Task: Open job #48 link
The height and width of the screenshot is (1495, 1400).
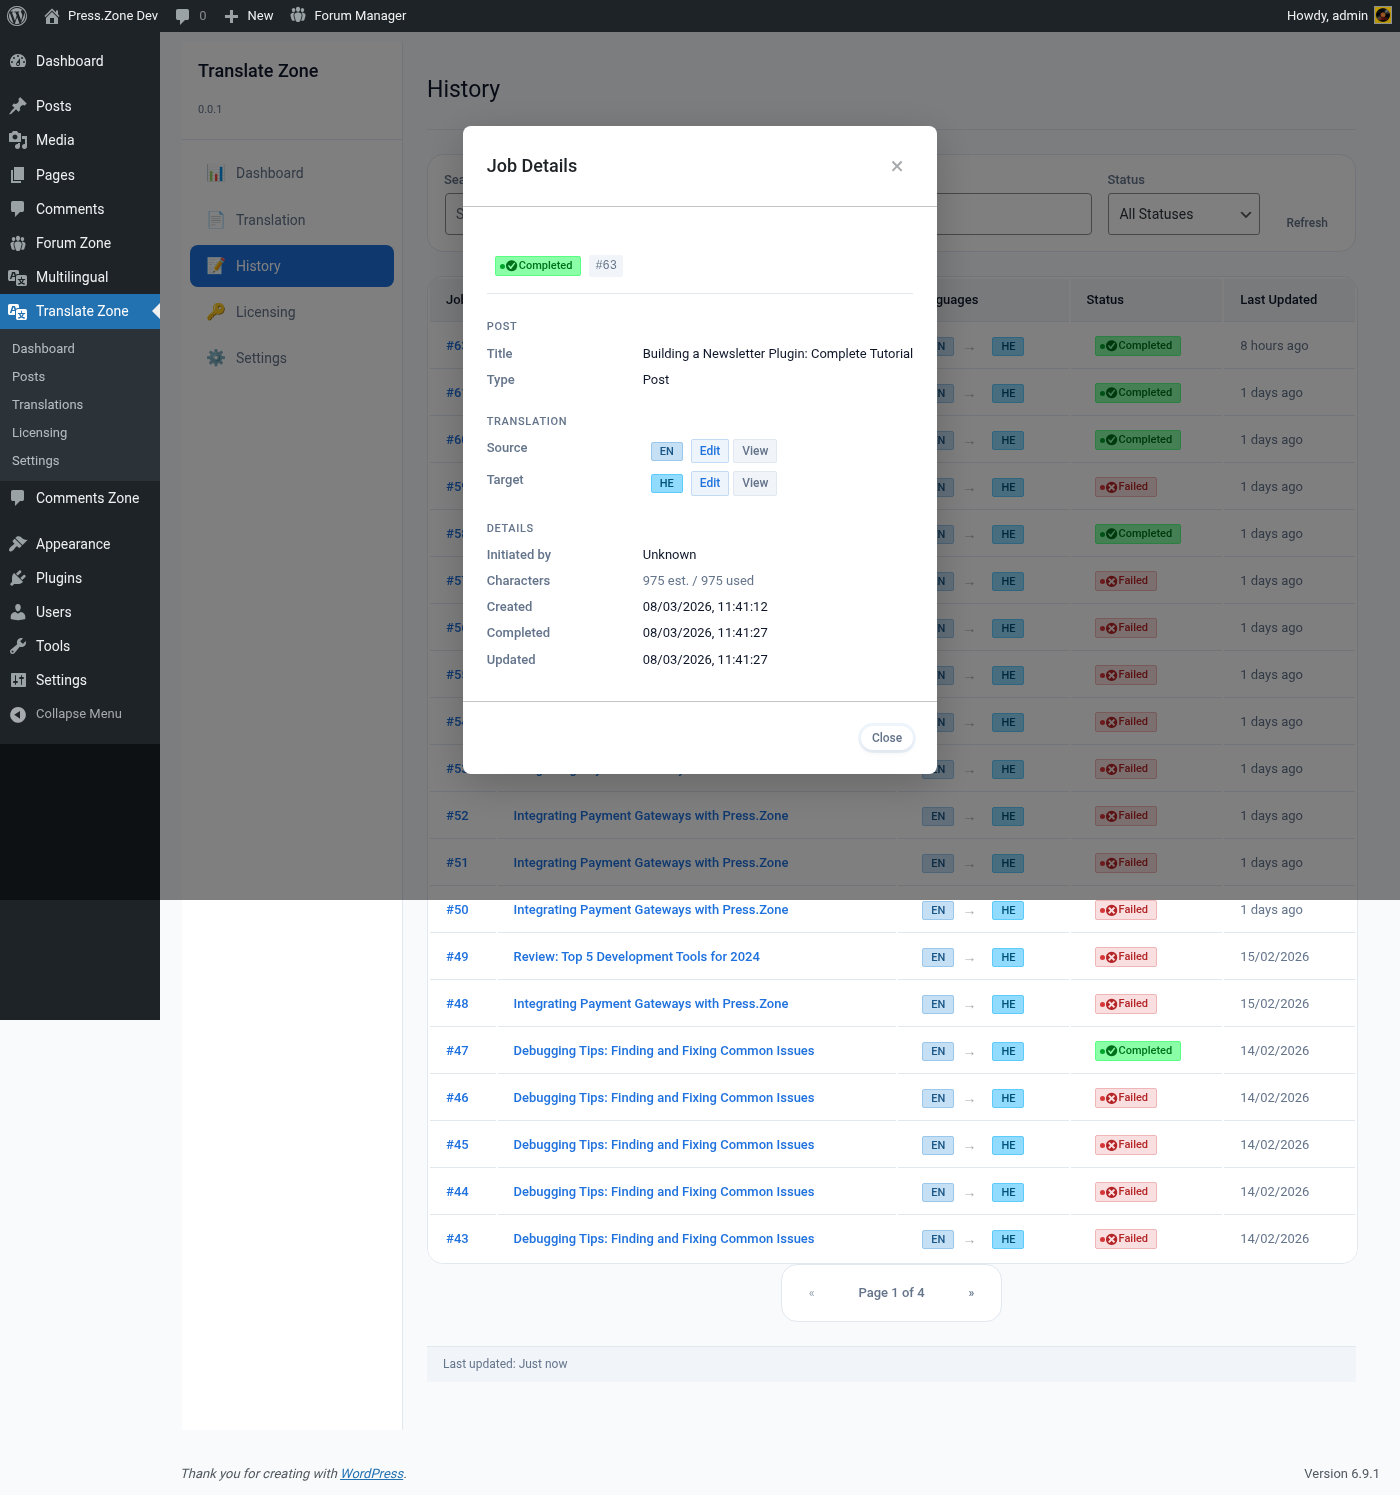Action: coord(457,1004)
